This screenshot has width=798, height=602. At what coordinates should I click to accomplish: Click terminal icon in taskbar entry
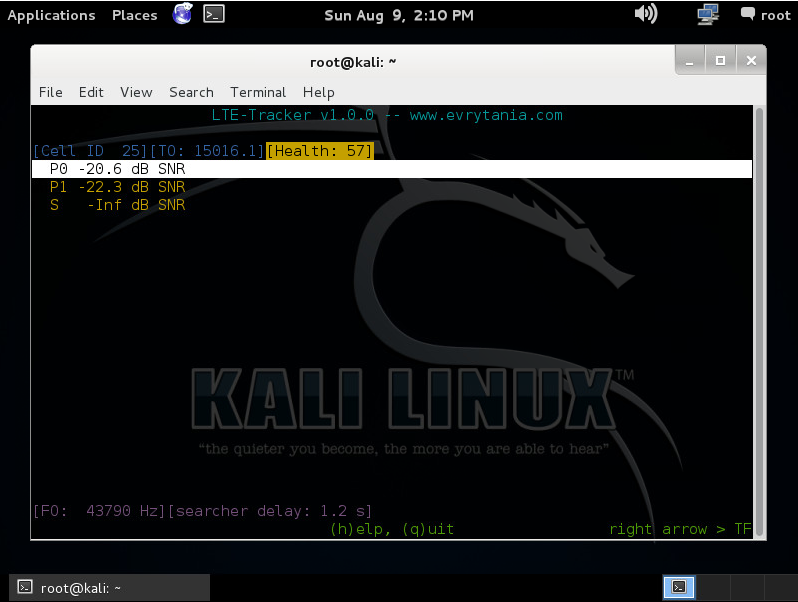click(x=25, y=587)
